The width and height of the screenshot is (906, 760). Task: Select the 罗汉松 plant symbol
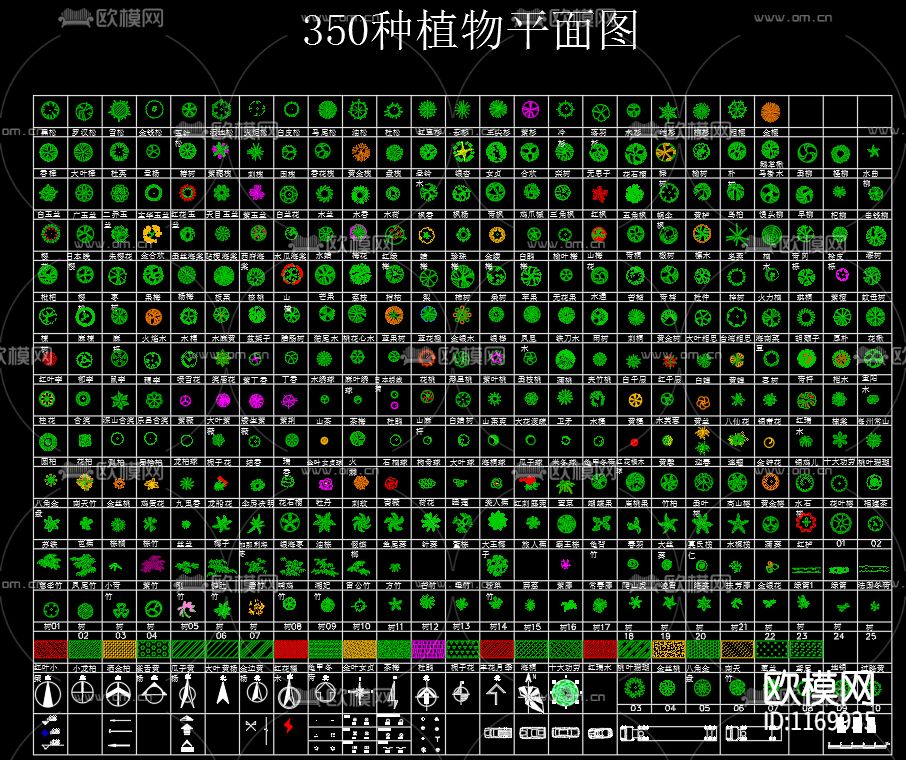coord(84,110)
